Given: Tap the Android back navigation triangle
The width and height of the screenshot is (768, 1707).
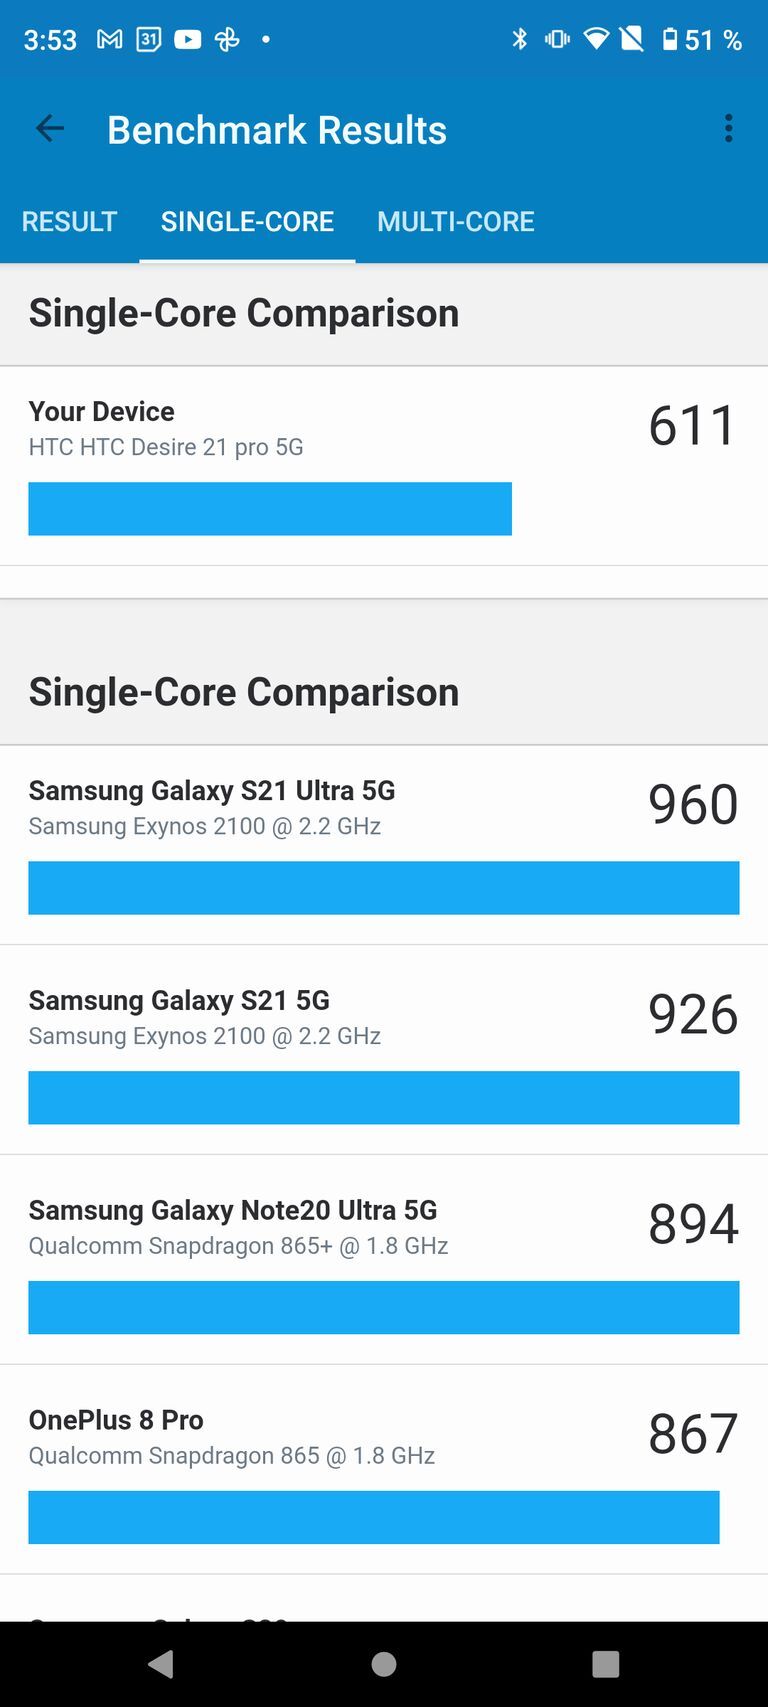Looking at the screenshot, I should point(162,1664).
